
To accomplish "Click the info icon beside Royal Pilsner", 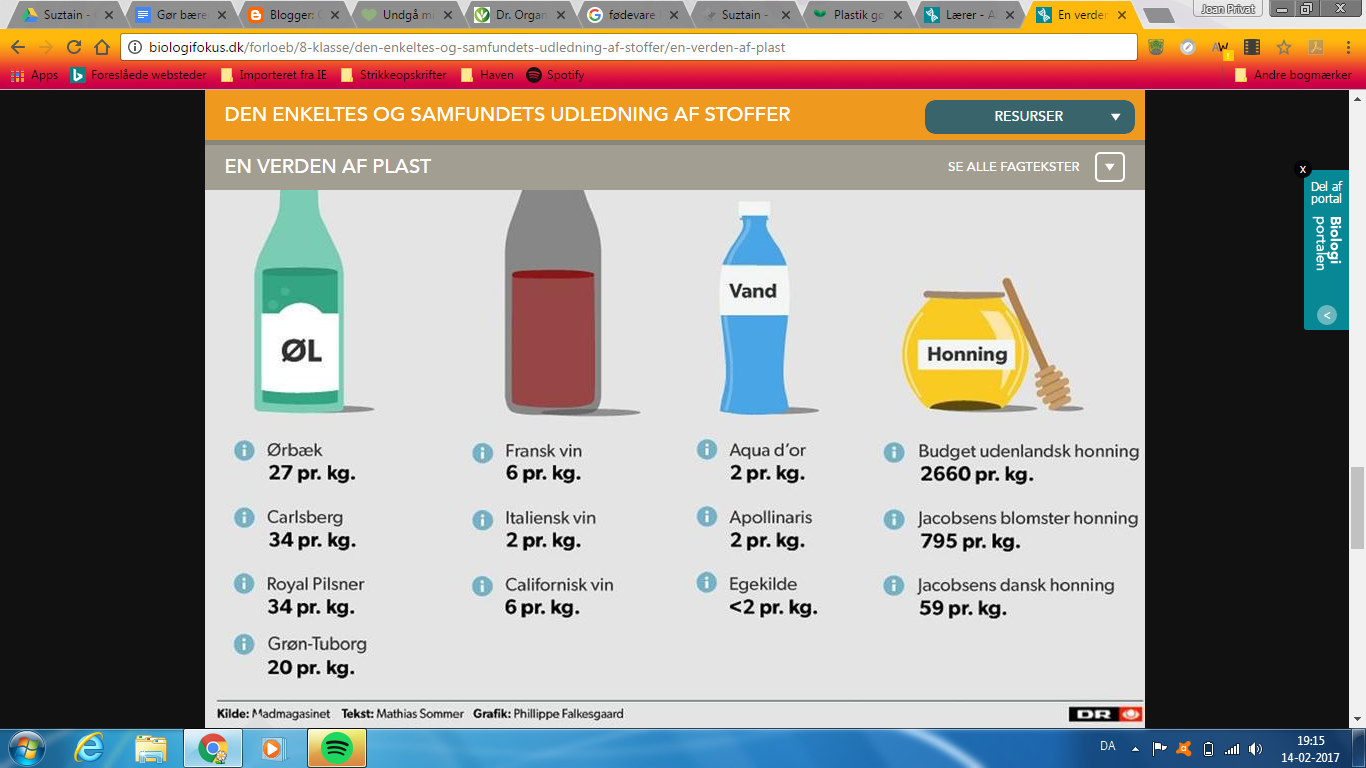I will point(244,584).
